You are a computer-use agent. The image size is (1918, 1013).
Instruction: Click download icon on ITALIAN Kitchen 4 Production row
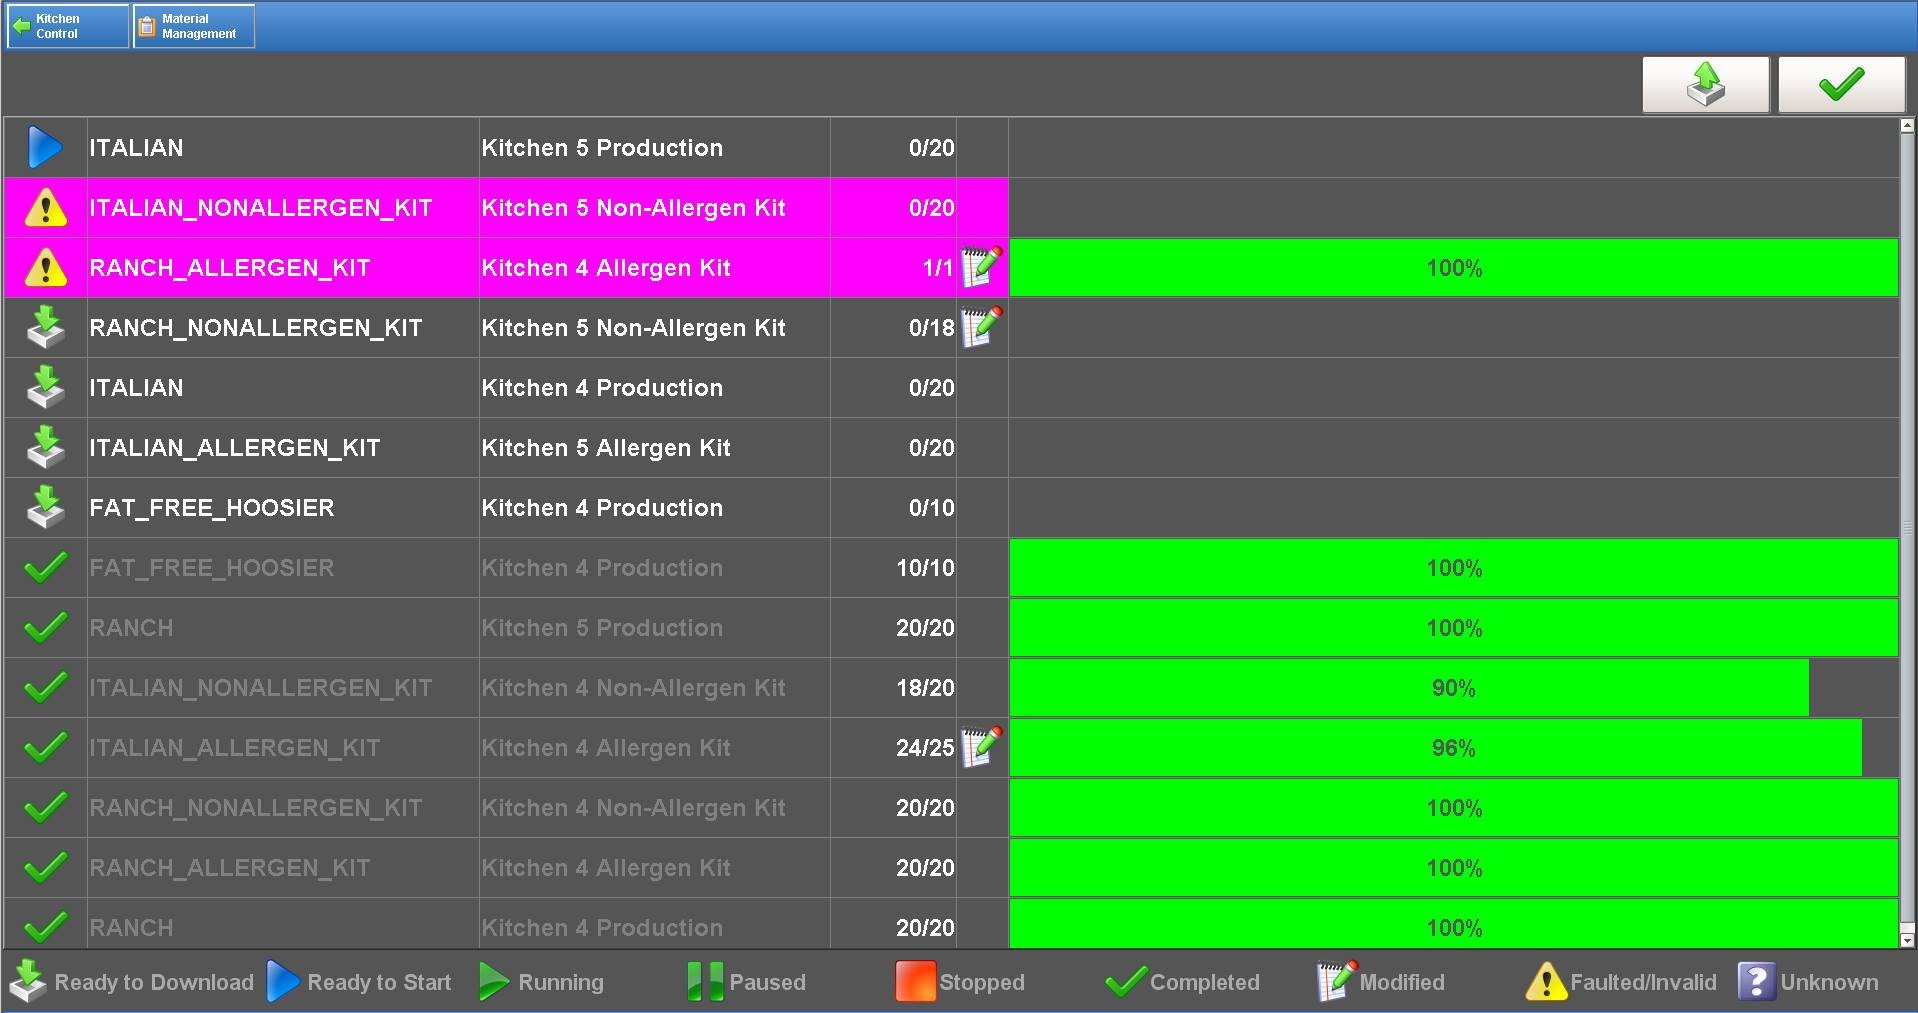pos(45,388)
